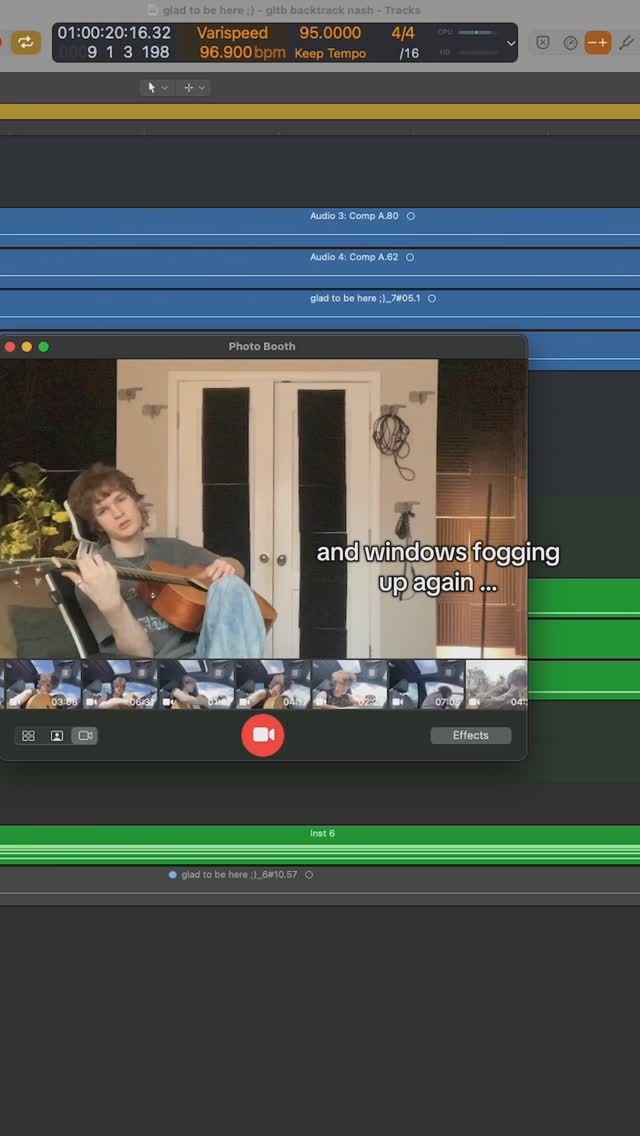
Task: Click the tempo value 95.0000
Action: [330, 33]
